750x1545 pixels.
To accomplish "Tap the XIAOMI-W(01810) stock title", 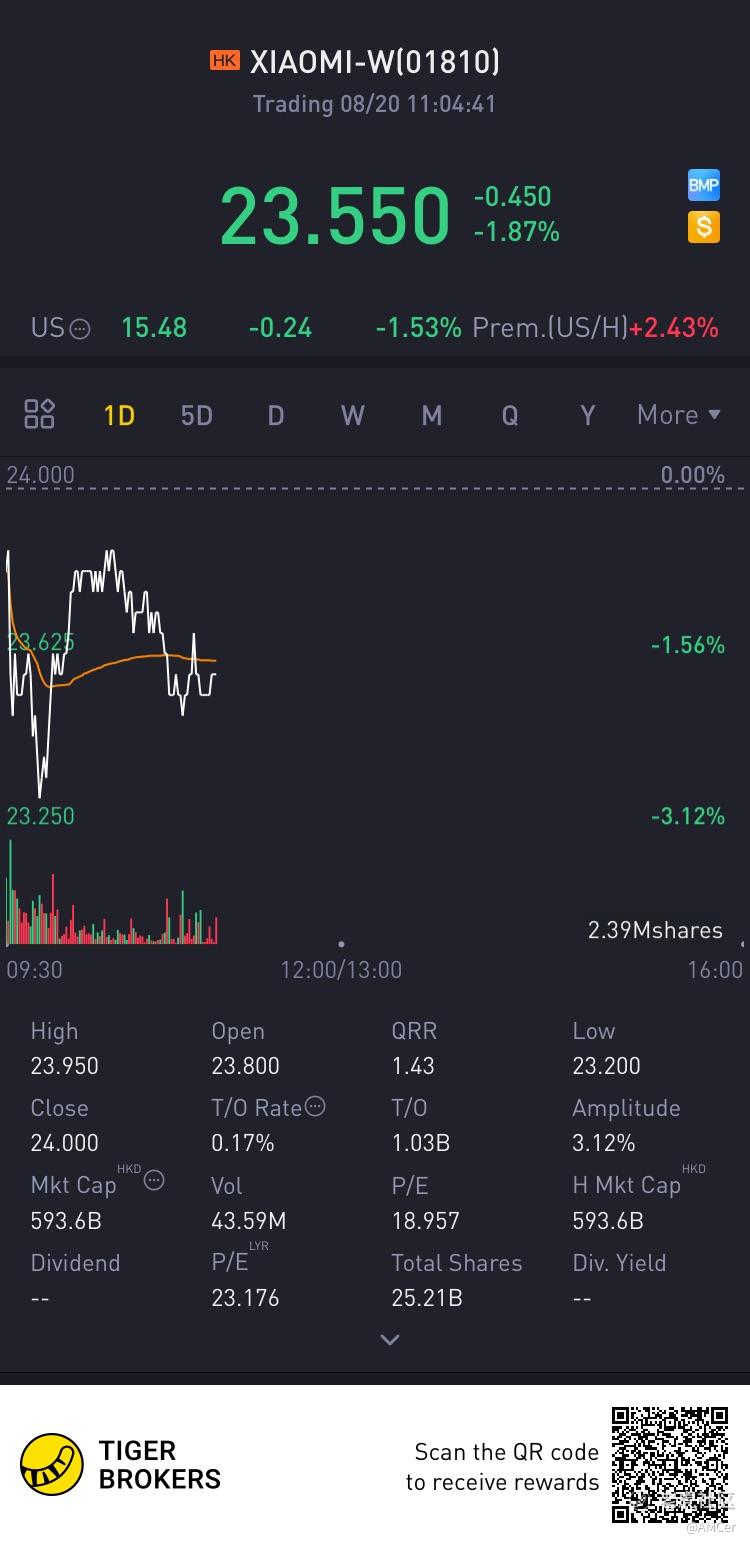I will (x=375, y=62).
